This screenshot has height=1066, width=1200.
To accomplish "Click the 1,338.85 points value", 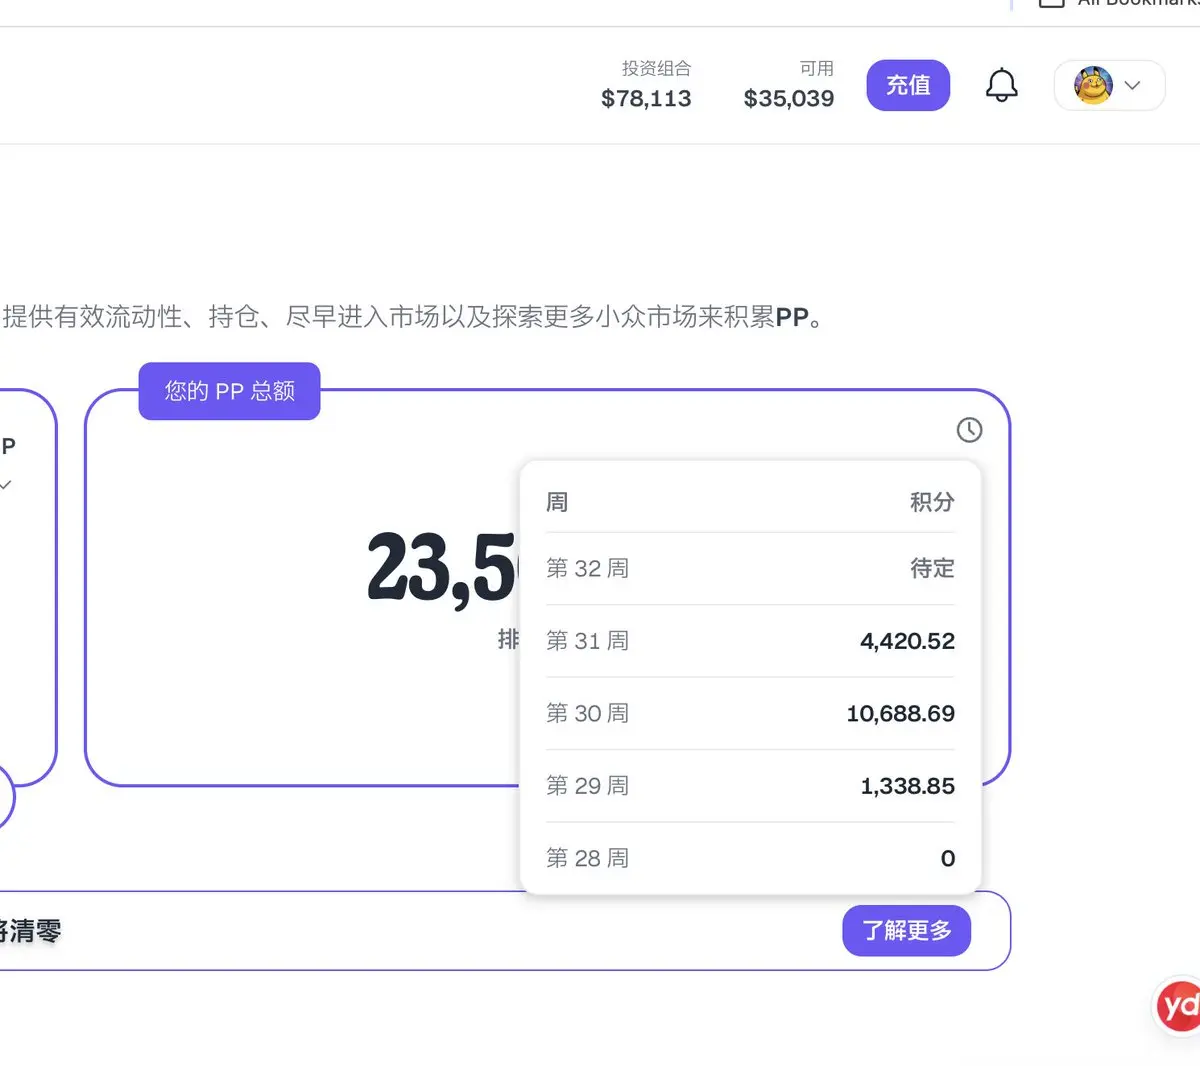I will (907, 786).
